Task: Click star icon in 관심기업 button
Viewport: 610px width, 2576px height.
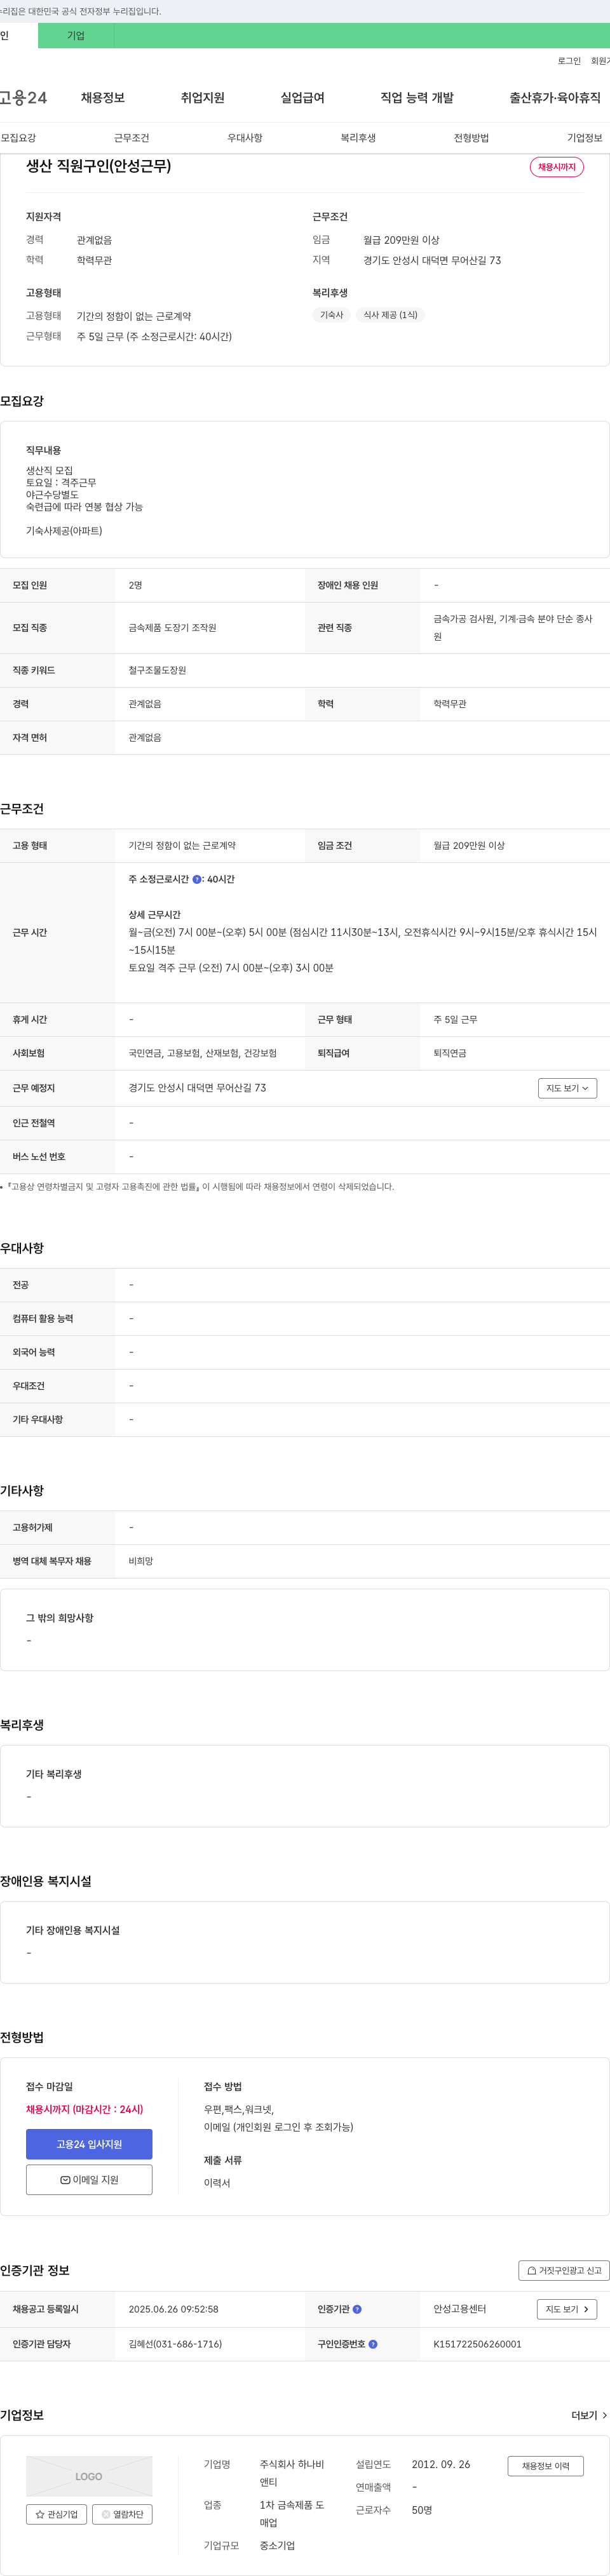Action: 40,2514
